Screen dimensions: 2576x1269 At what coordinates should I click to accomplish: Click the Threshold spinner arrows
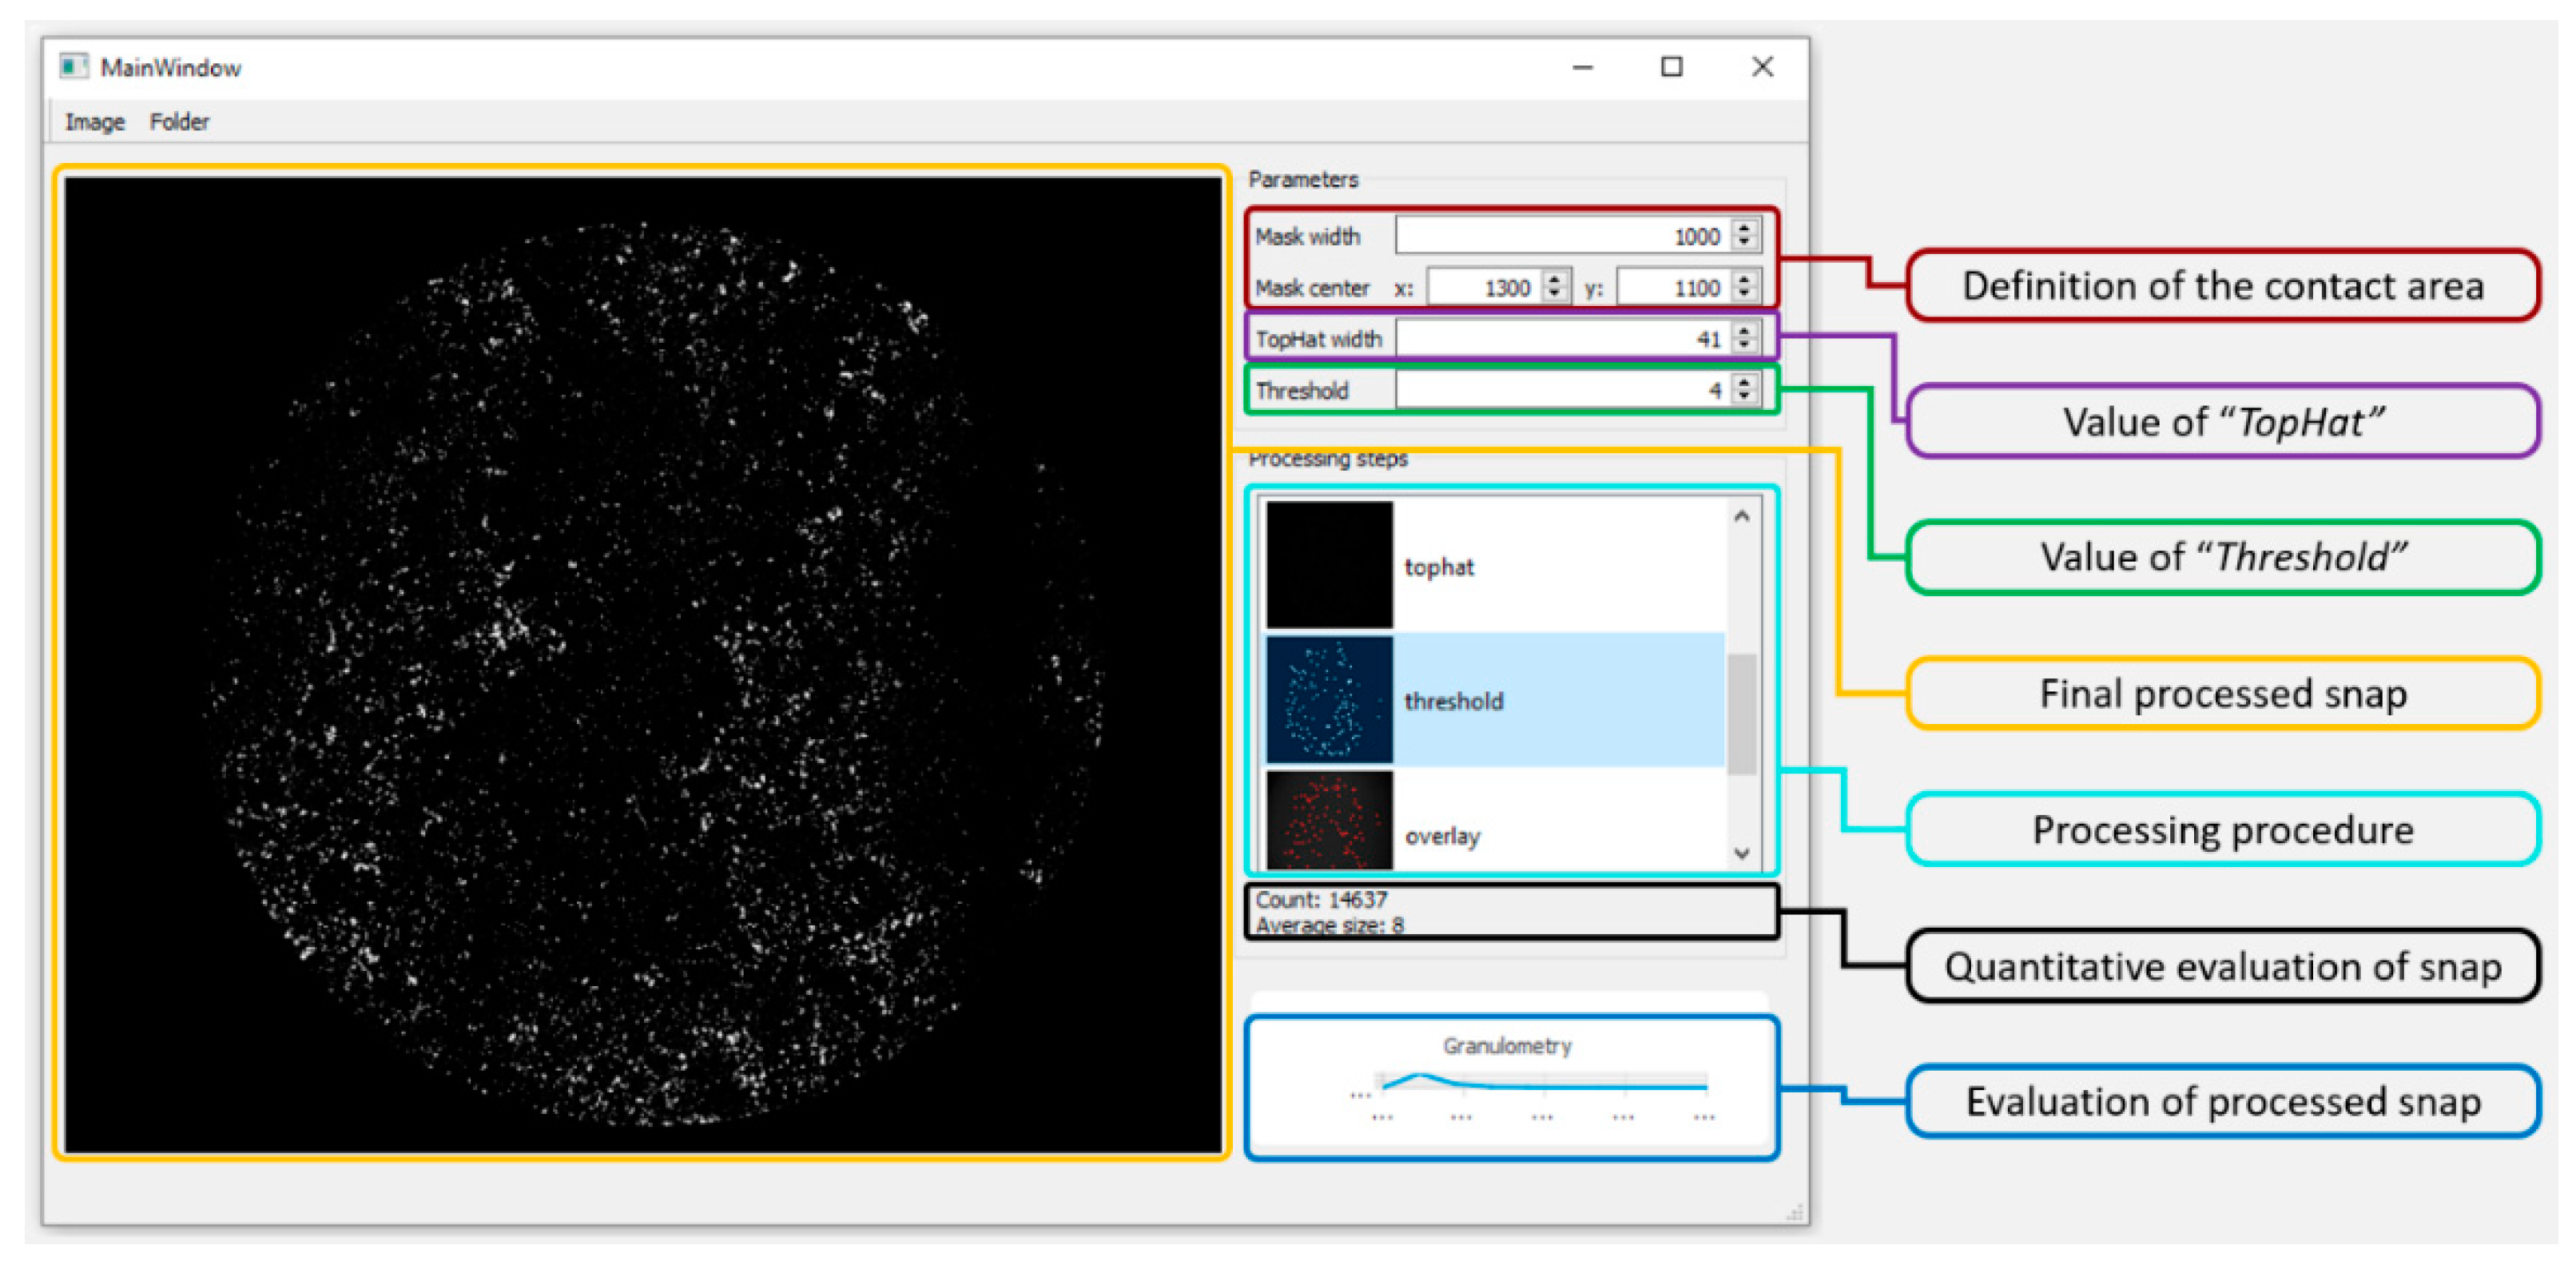[x=1744, y=390]
